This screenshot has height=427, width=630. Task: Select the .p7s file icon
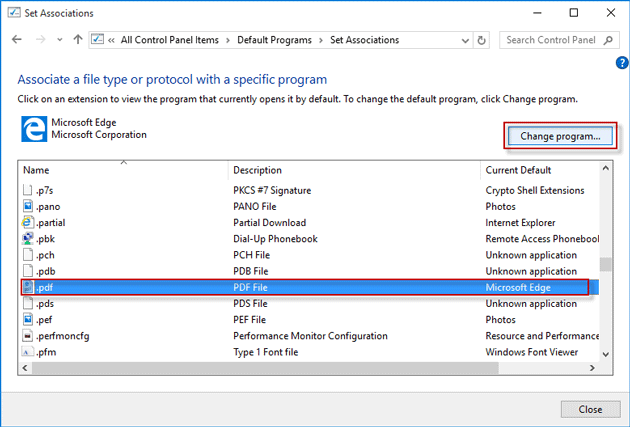(x=27, y=190)
